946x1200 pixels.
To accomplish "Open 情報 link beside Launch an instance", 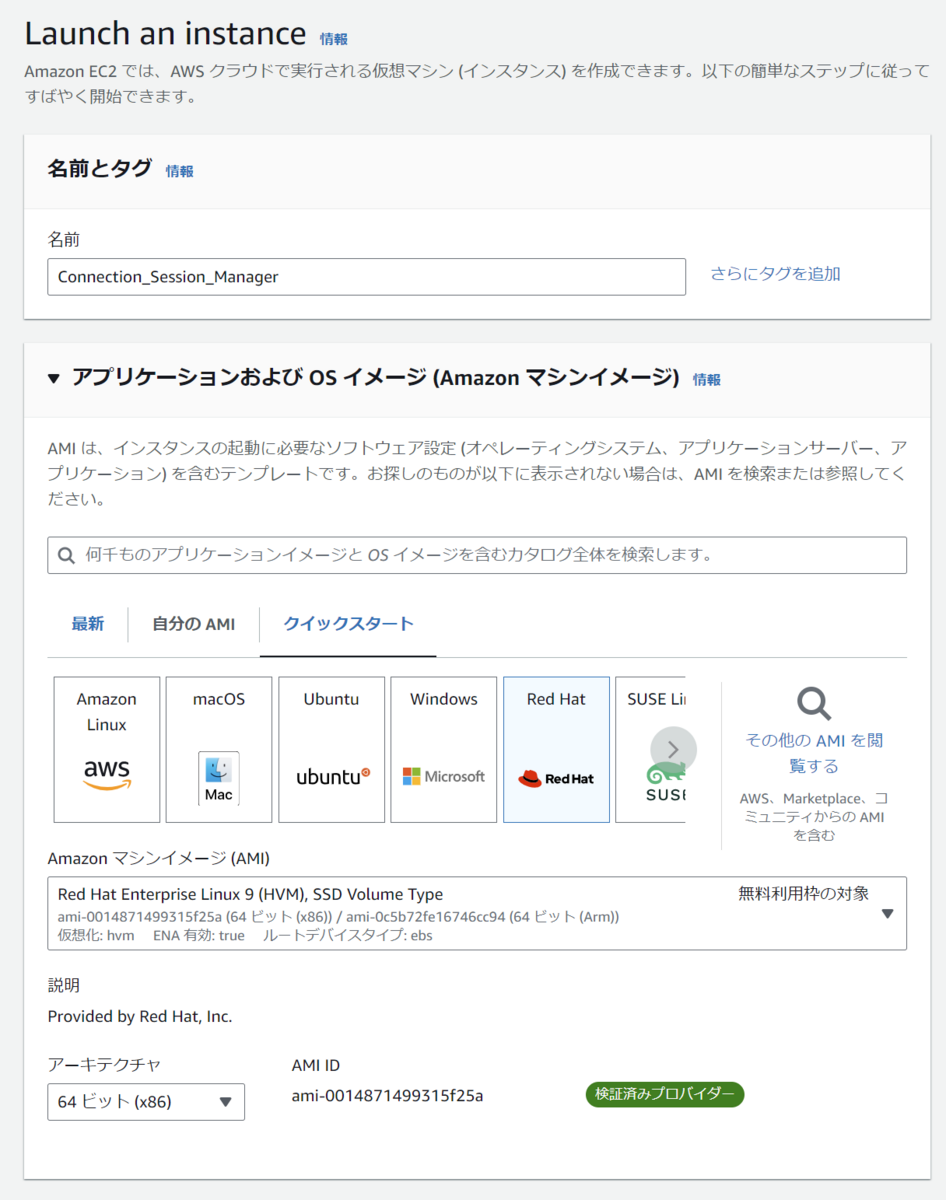I will click(x=334, y=39).
